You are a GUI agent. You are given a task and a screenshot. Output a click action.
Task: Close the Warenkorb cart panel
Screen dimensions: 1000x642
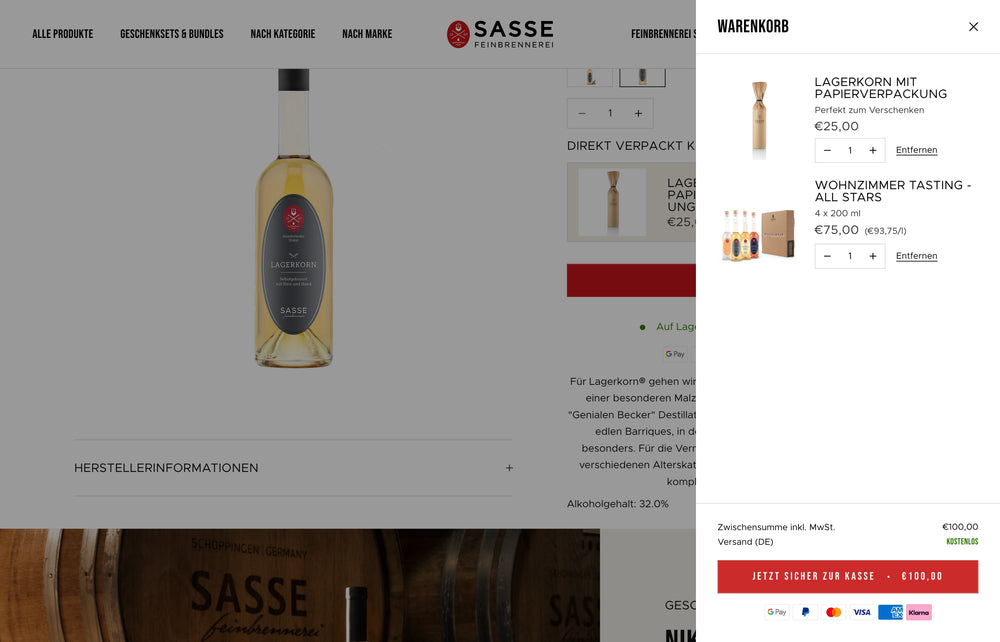click(973, 27)
